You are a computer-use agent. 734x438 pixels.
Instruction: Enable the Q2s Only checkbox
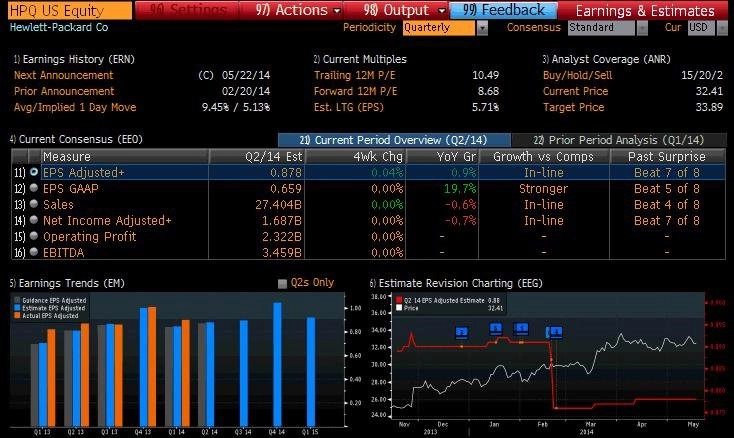(282, 284)
